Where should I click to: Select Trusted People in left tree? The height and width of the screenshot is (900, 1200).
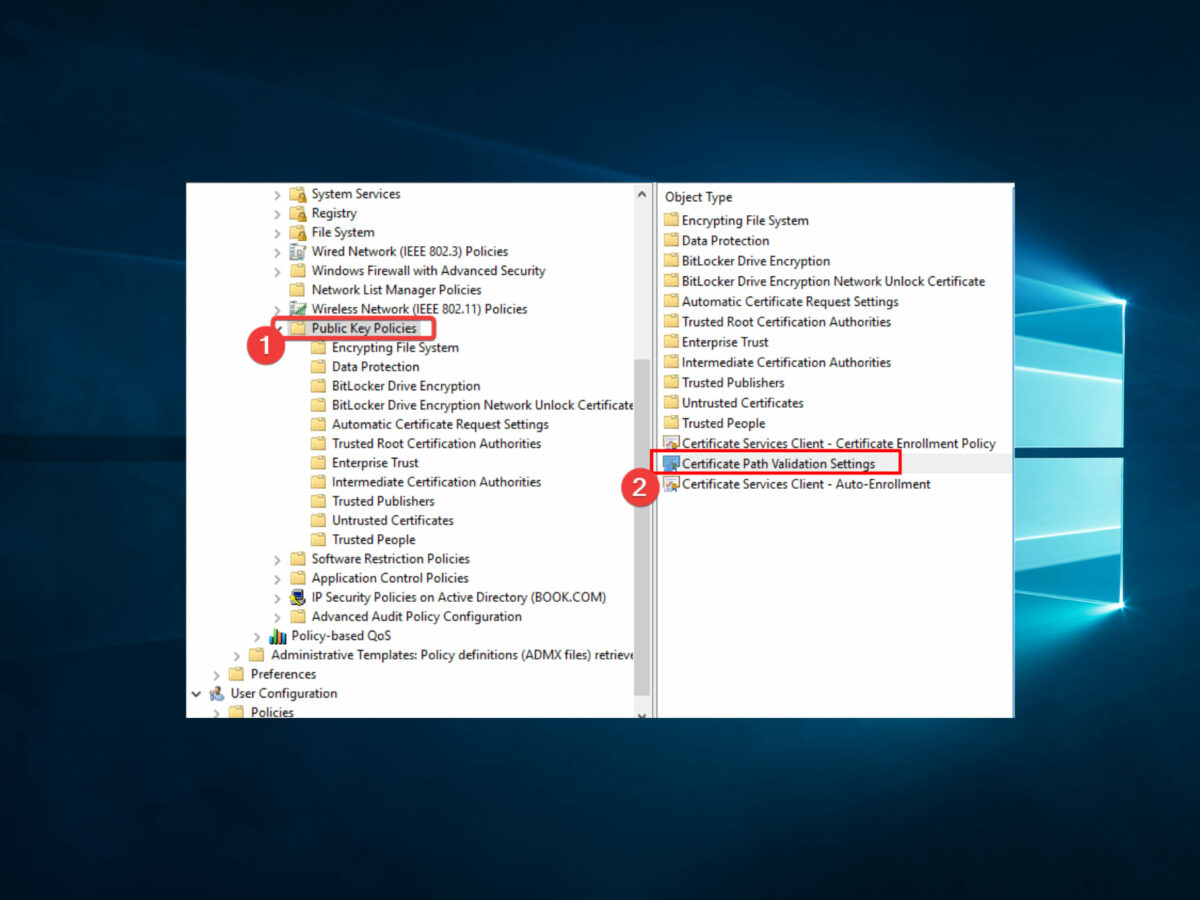374,540
